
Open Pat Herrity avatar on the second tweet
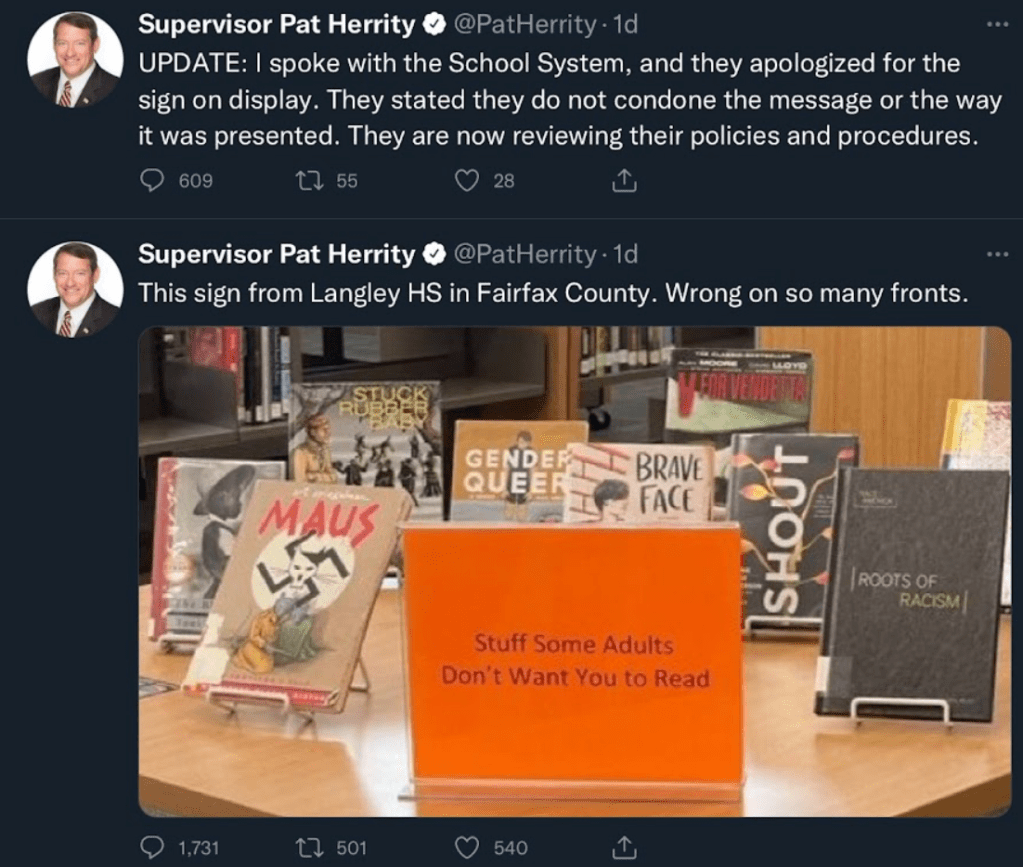(75, 289)
